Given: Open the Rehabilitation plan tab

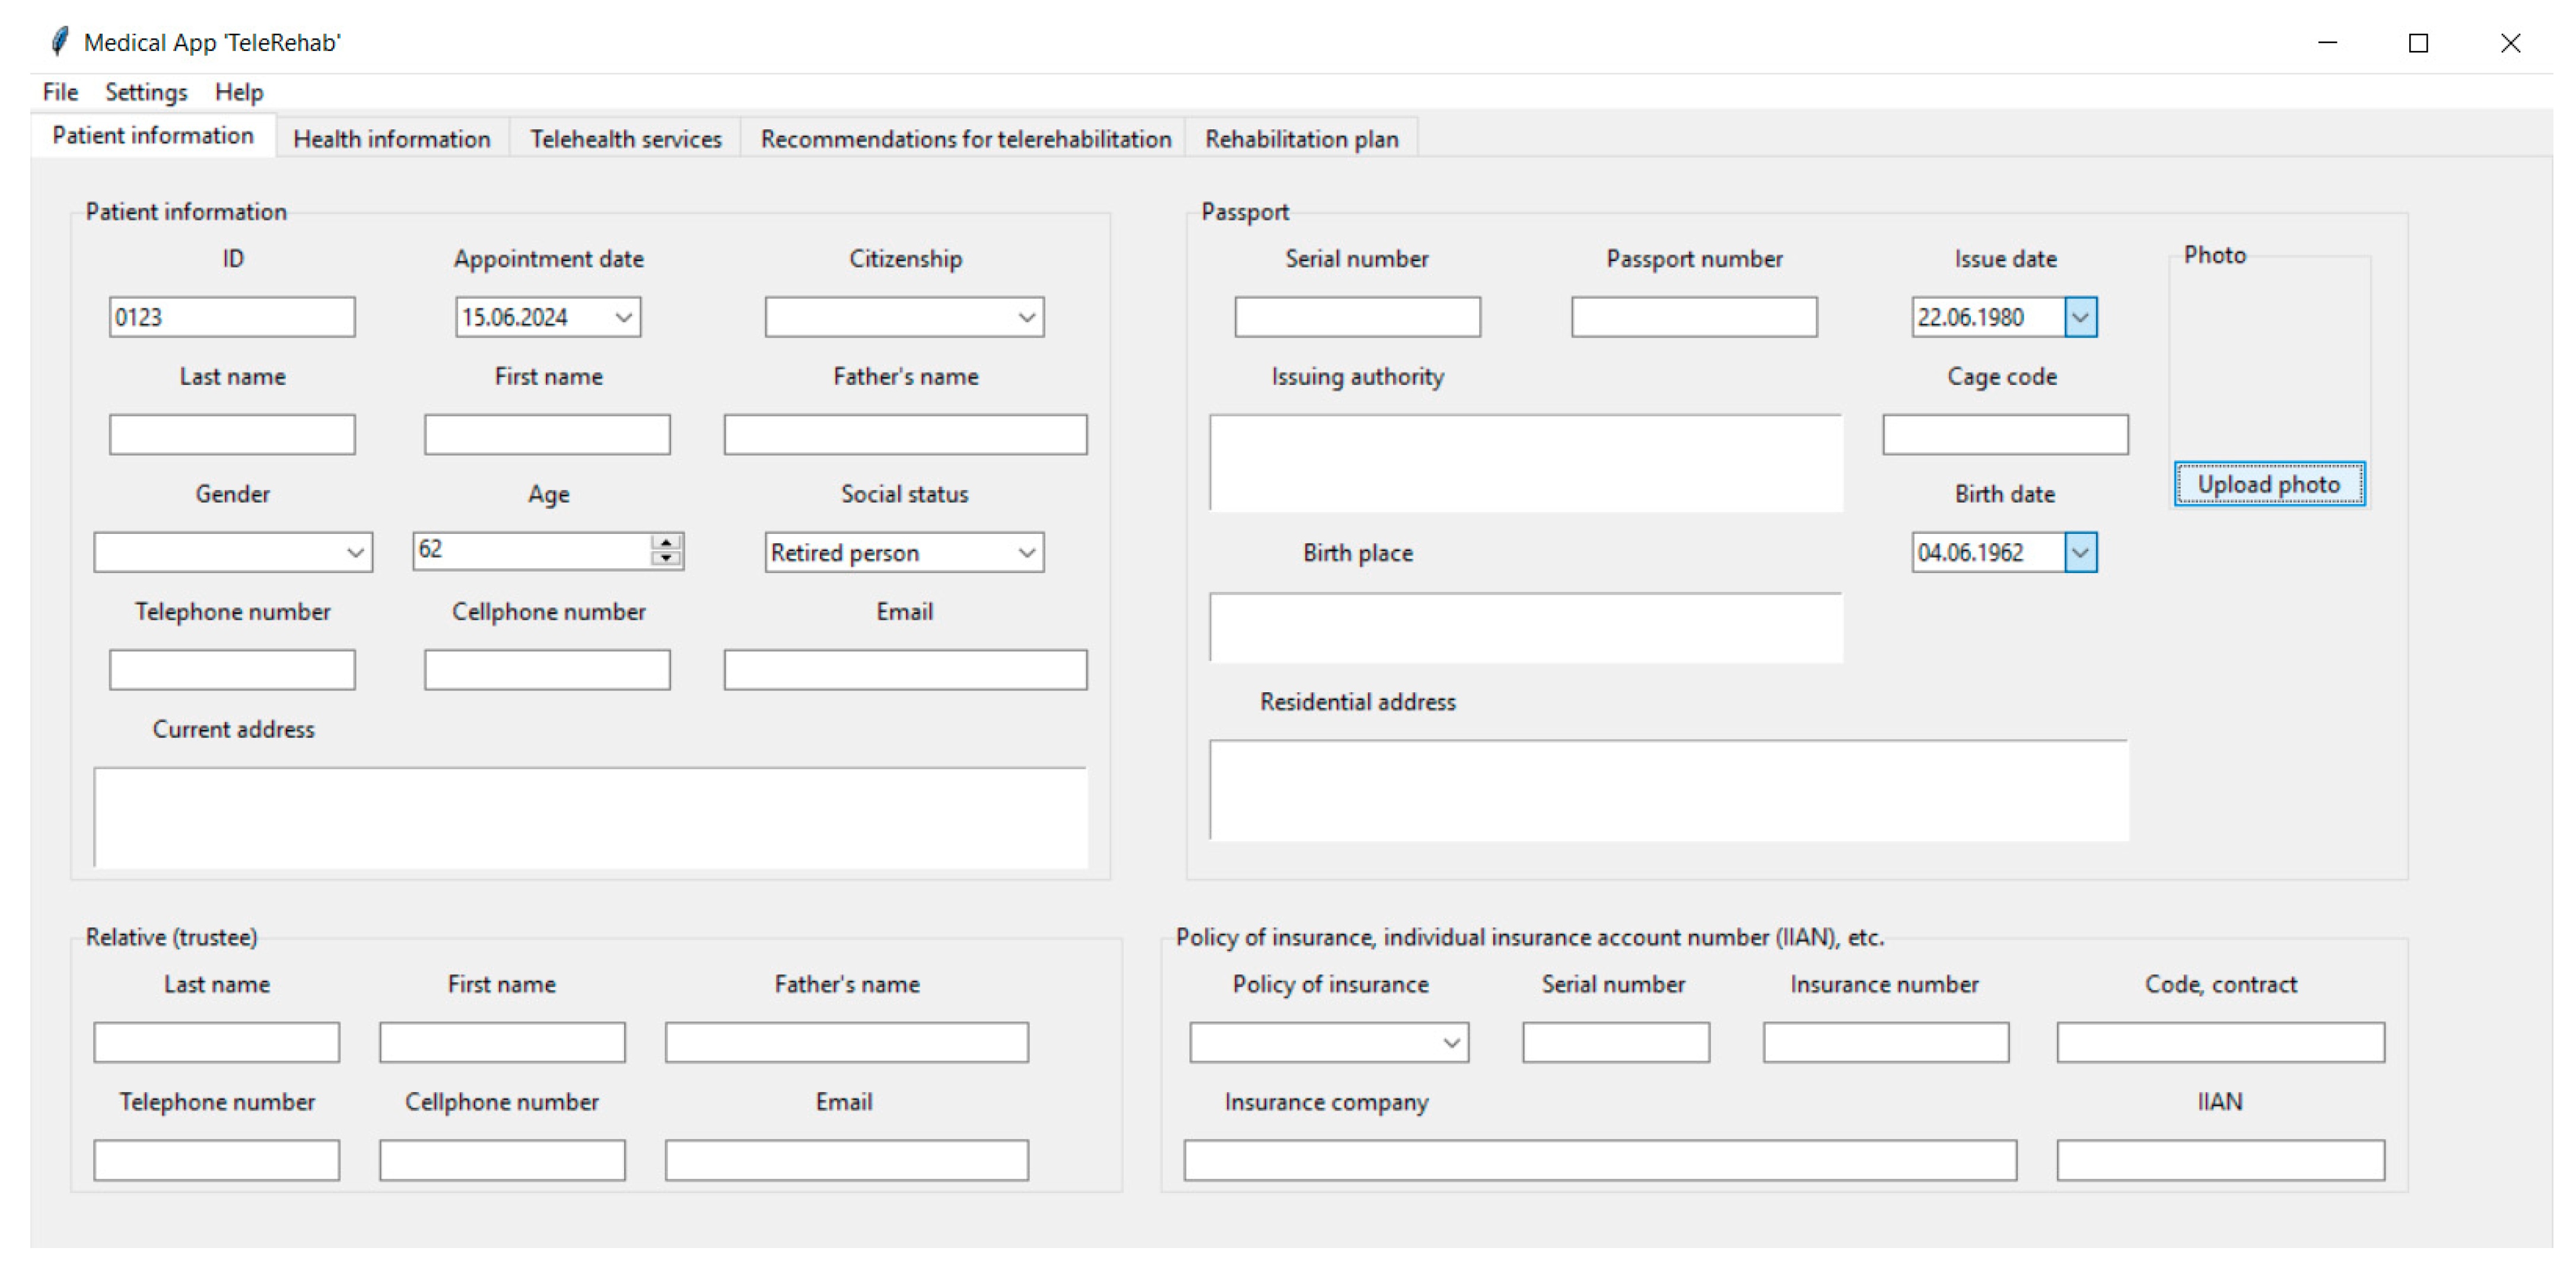Looking at the screenshot, I should (x=1301, y=139).
